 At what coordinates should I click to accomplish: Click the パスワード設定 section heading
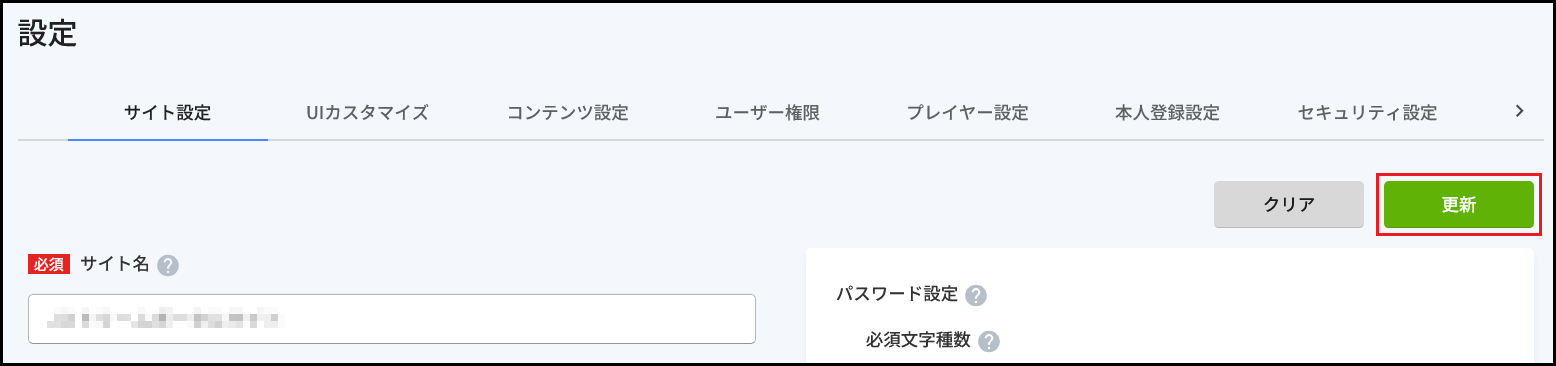[897, 294]
